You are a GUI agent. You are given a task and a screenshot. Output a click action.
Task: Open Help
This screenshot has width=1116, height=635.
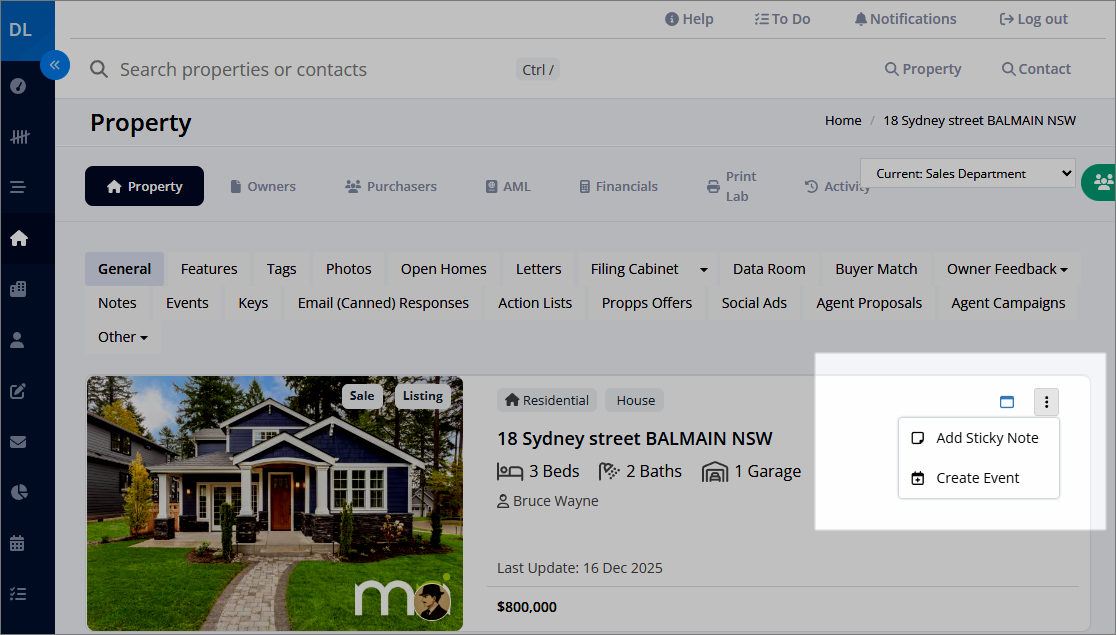click(689, 19)
